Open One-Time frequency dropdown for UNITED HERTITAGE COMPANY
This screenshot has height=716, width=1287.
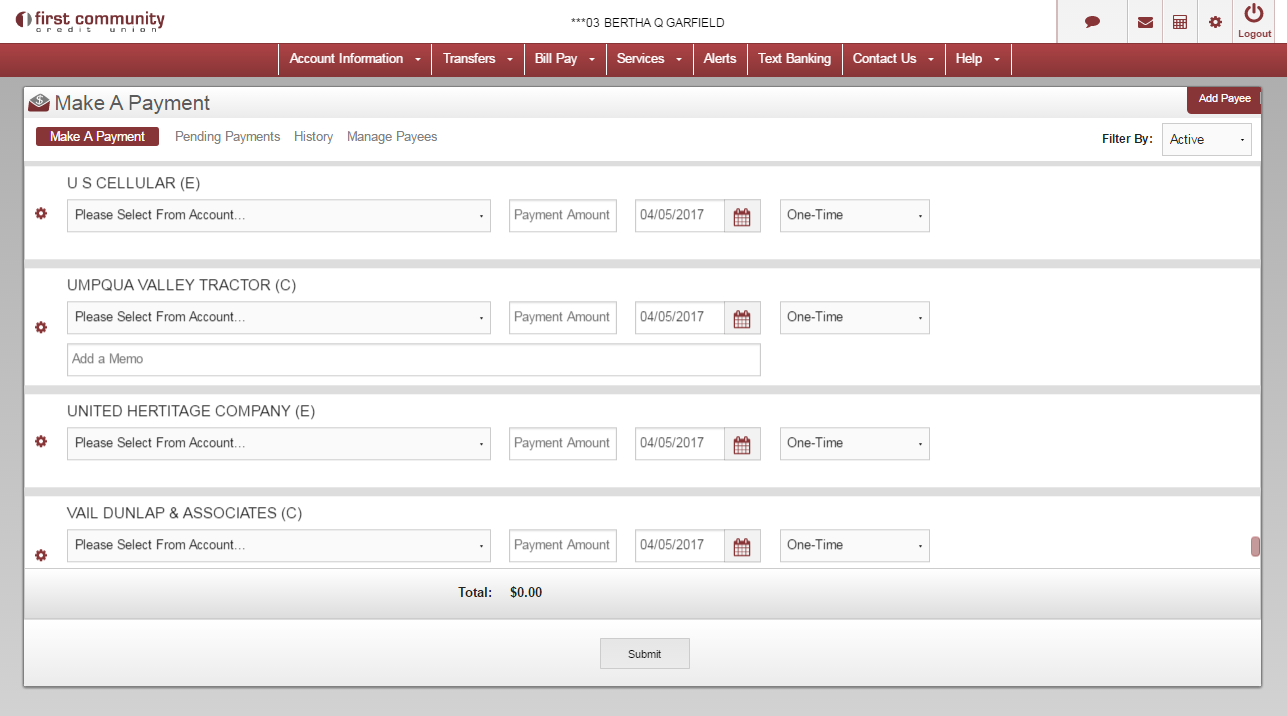tap(855, 444)
